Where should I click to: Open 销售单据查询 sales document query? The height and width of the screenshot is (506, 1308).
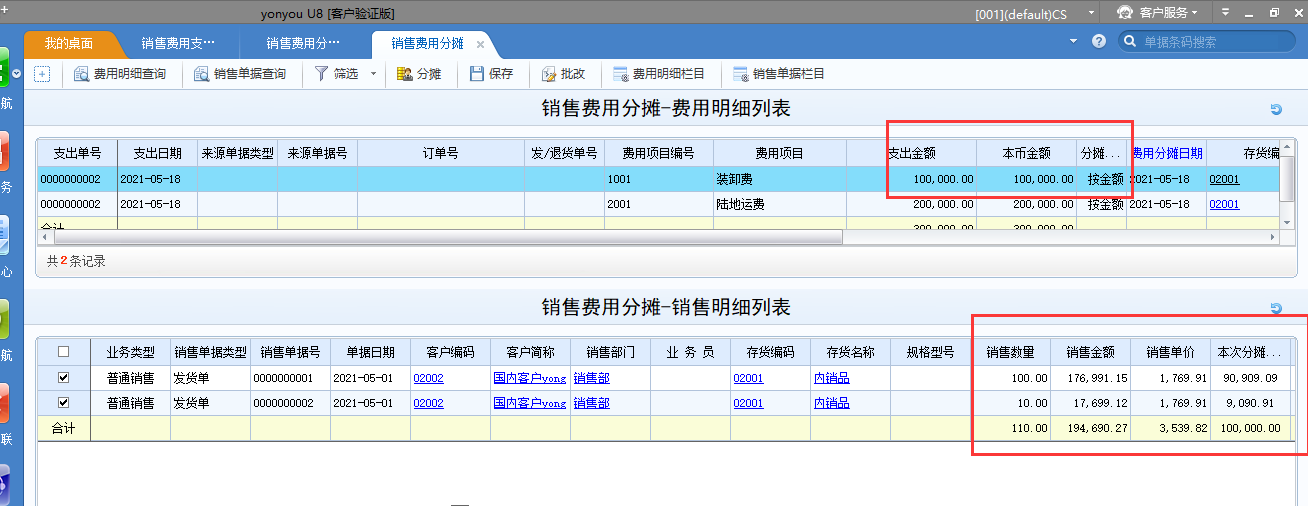[240, 74]
